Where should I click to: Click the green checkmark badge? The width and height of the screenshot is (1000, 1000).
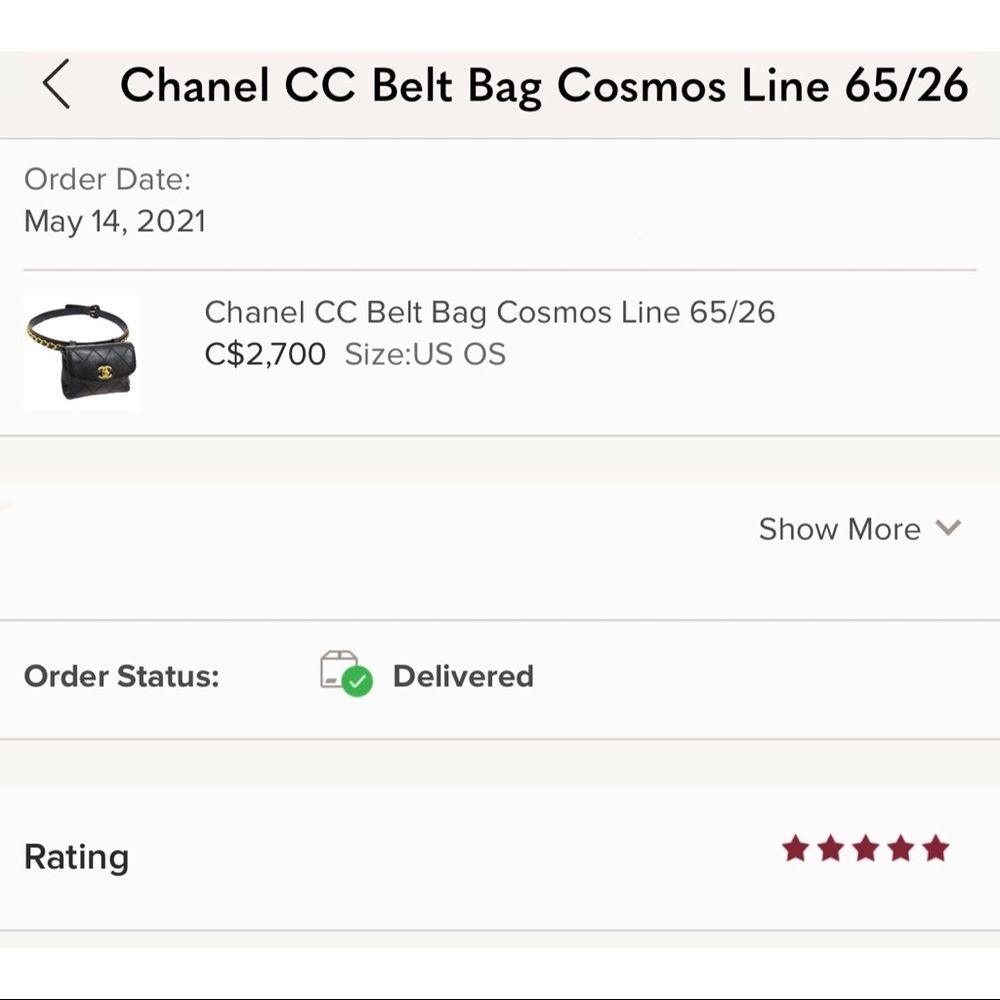357,682
